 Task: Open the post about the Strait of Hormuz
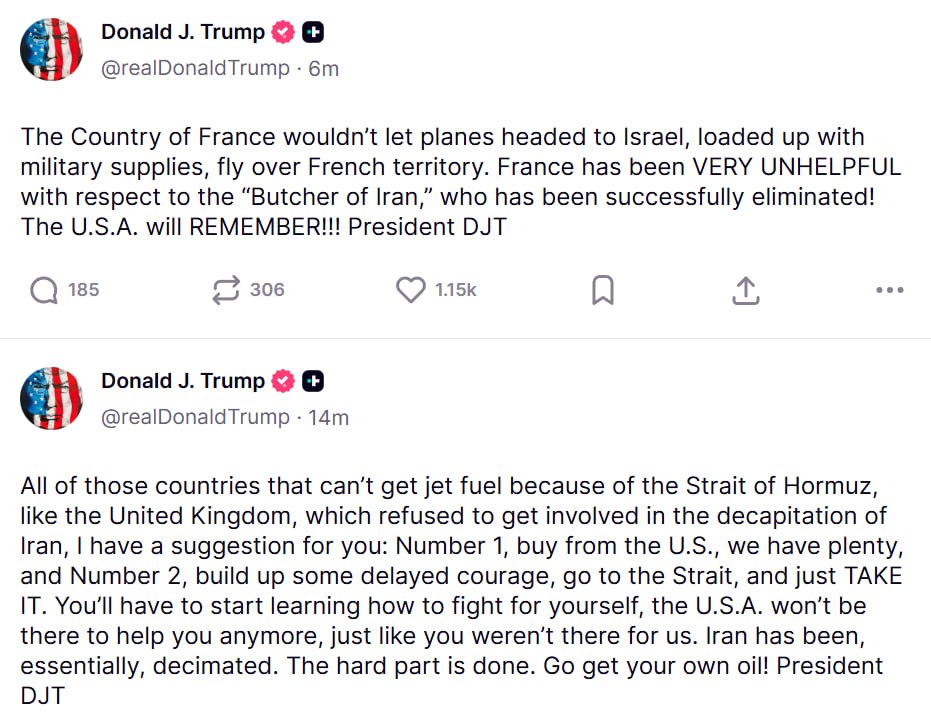(460, 590)
